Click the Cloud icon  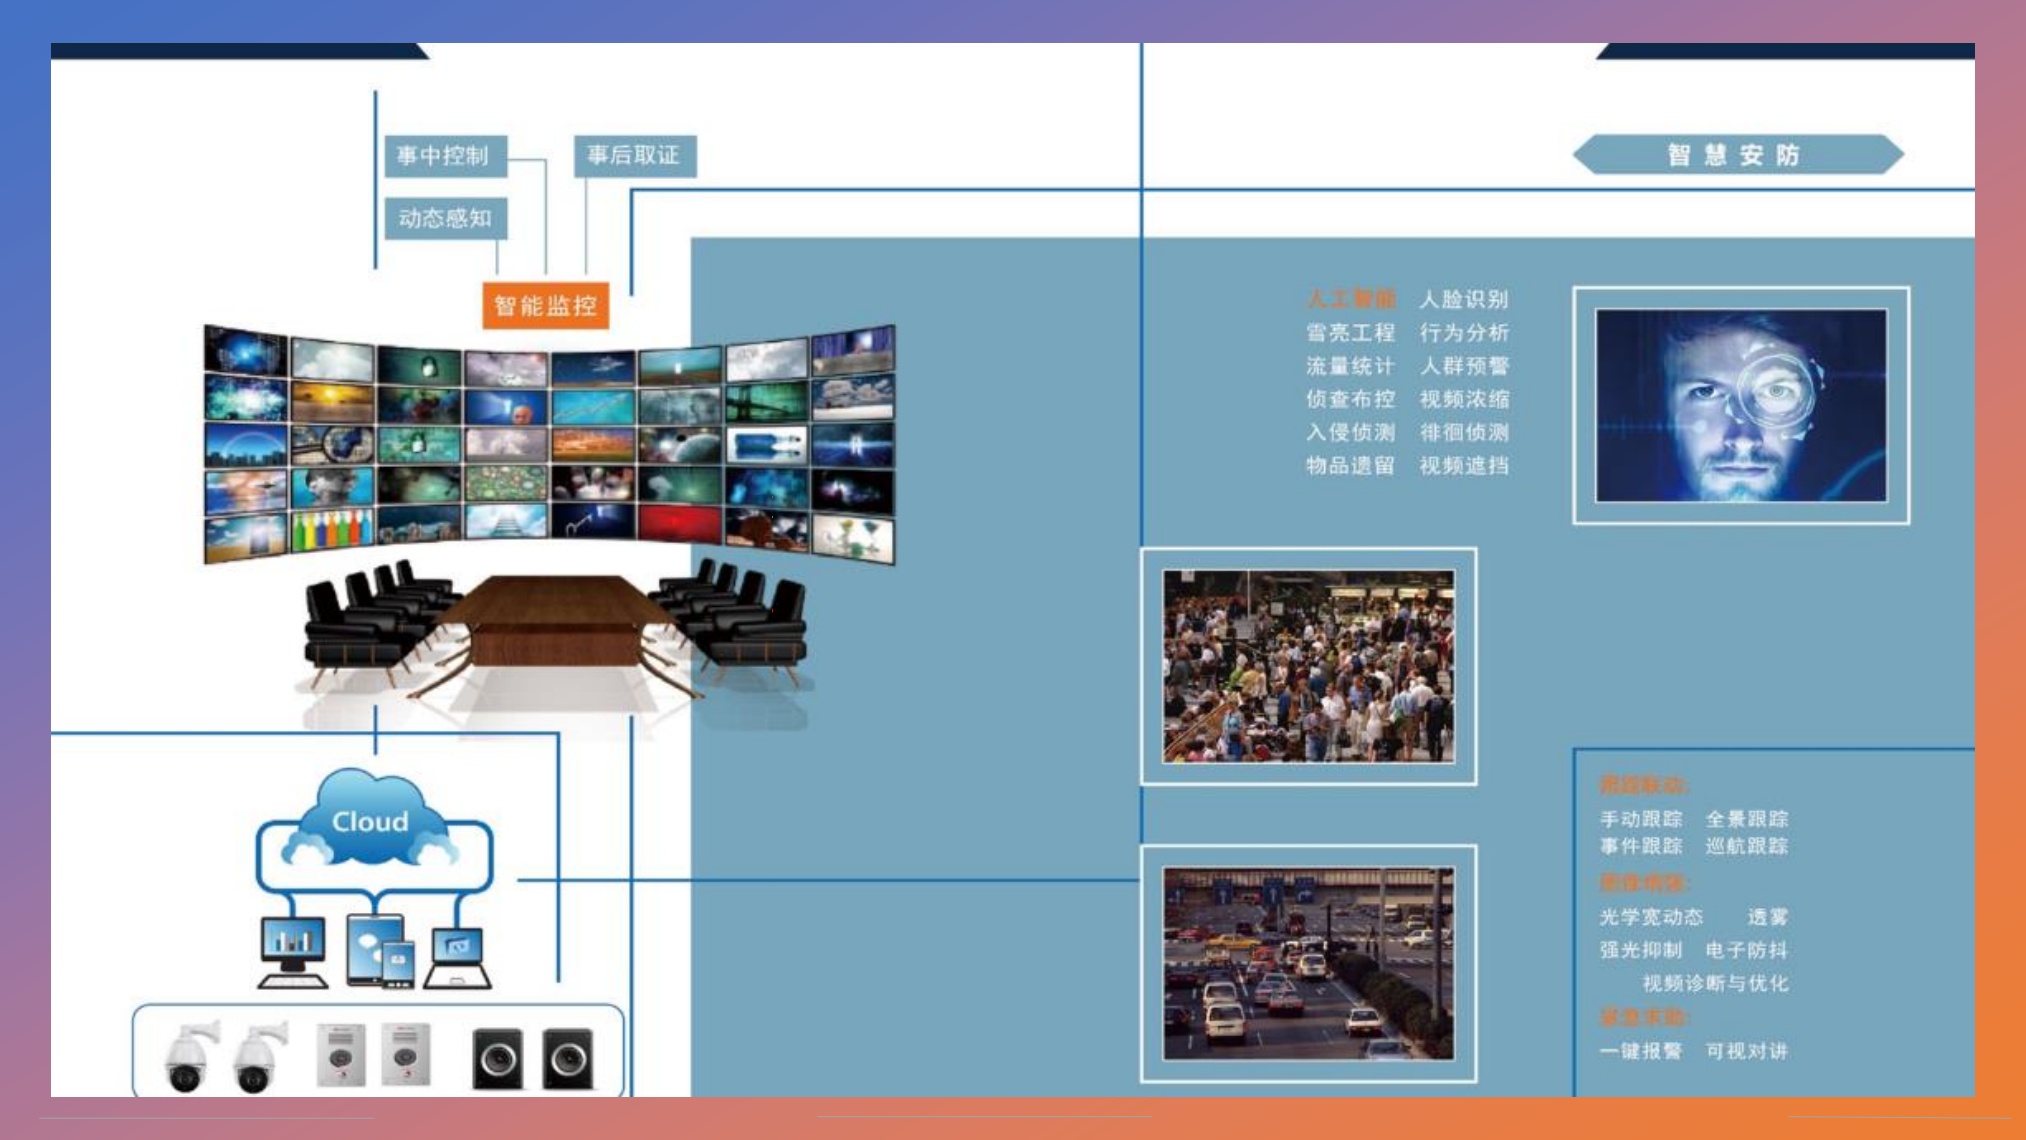click(371, 820)
